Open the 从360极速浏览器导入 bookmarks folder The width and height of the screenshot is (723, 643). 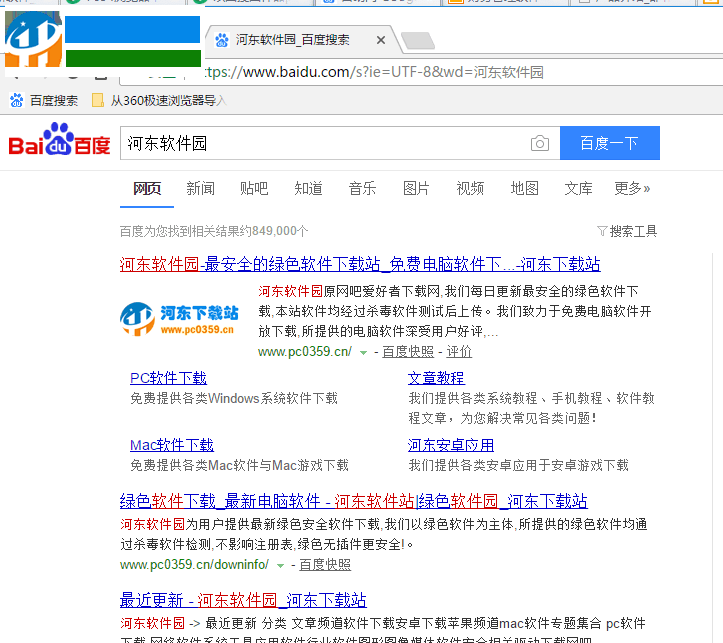coord(159,100)
